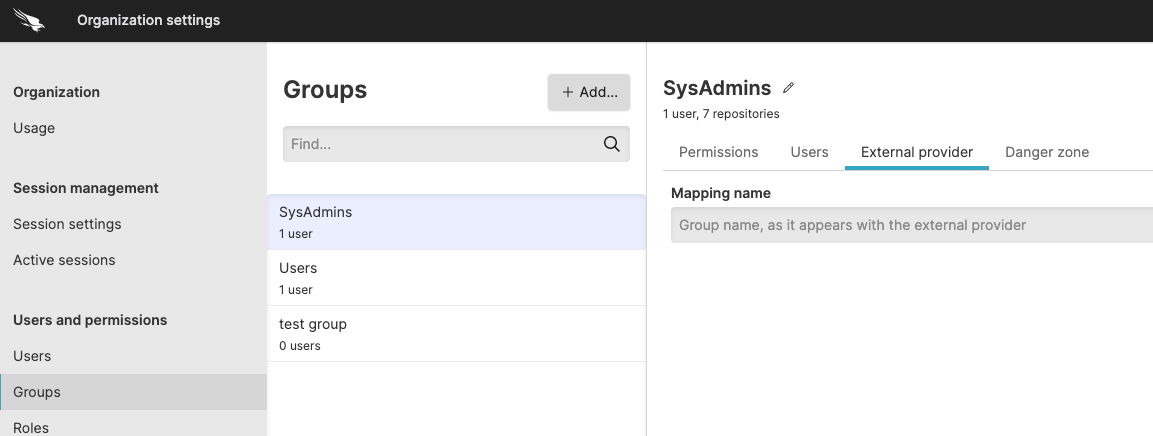
Task: Open Roles in the sidebar
Action: (31, 427)
